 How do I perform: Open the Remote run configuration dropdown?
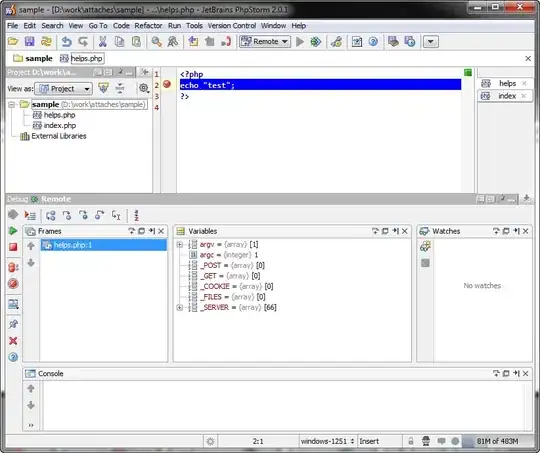coord(265,42)
